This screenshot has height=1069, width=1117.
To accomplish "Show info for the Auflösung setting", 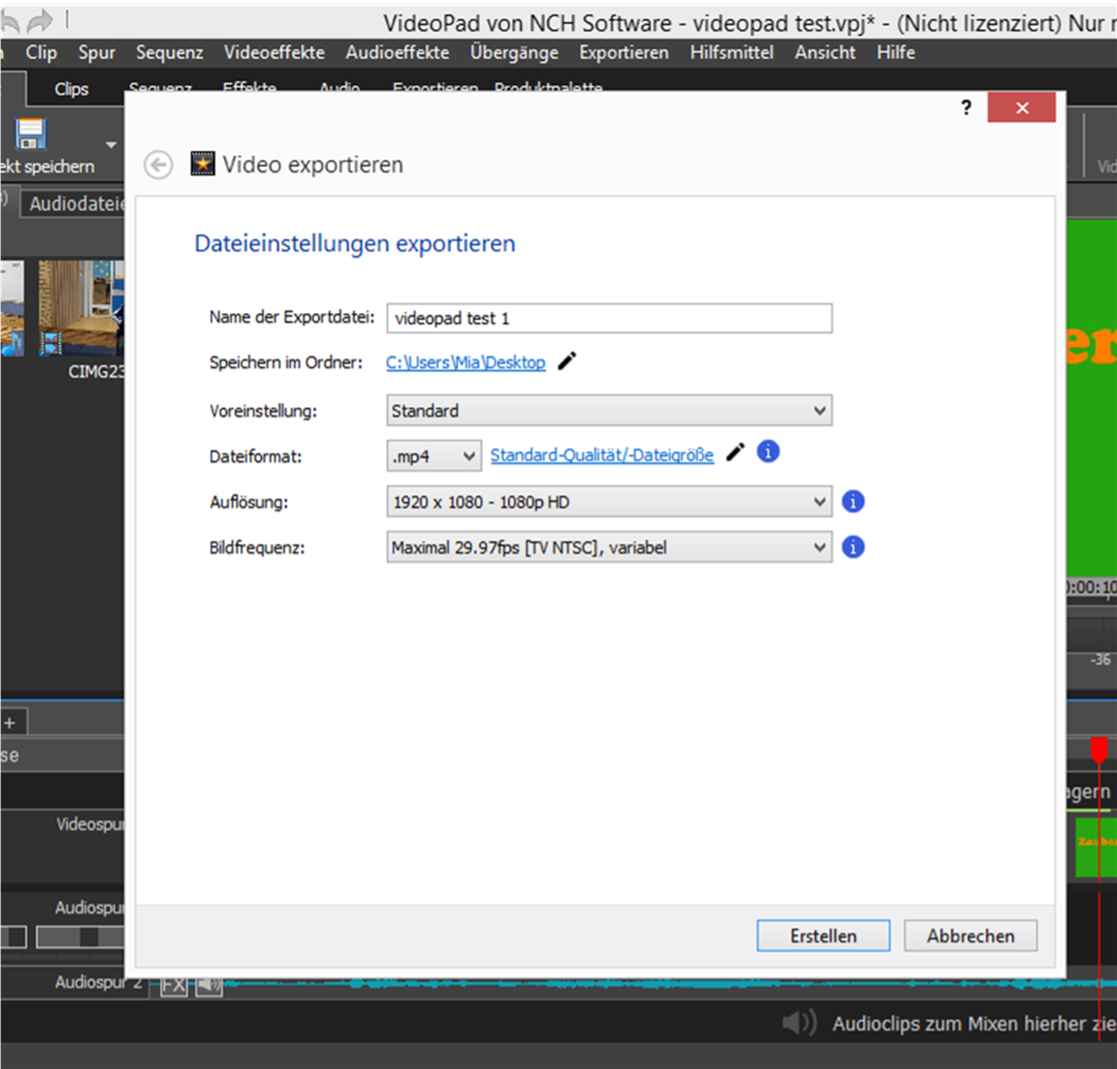I will [852, 501].
